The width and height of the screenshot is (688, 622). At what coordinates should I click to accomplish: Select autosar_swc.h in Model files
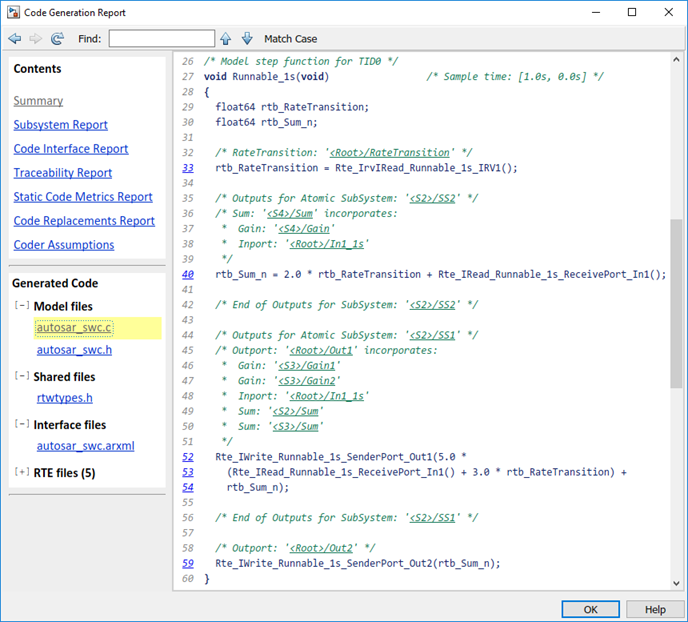click(74, 351)
